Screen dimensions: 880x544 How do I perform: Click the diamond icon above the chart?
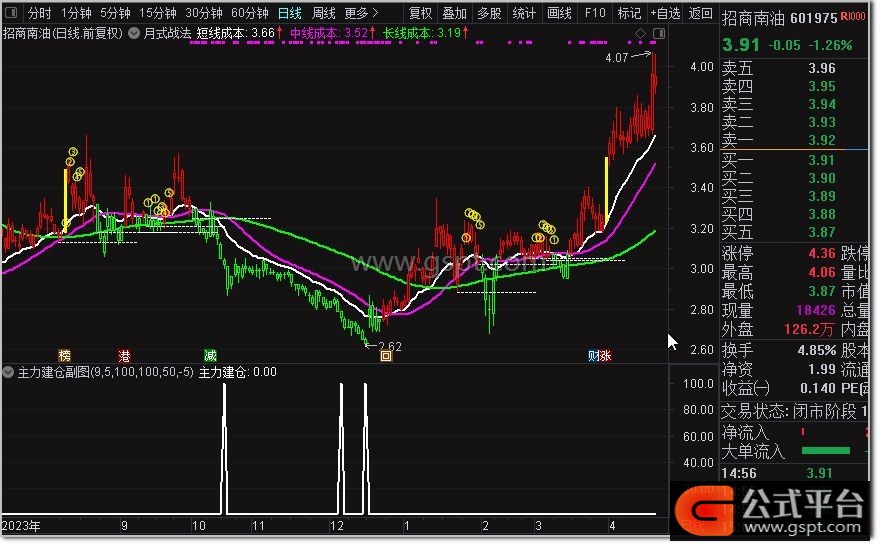tap(640, 34)
